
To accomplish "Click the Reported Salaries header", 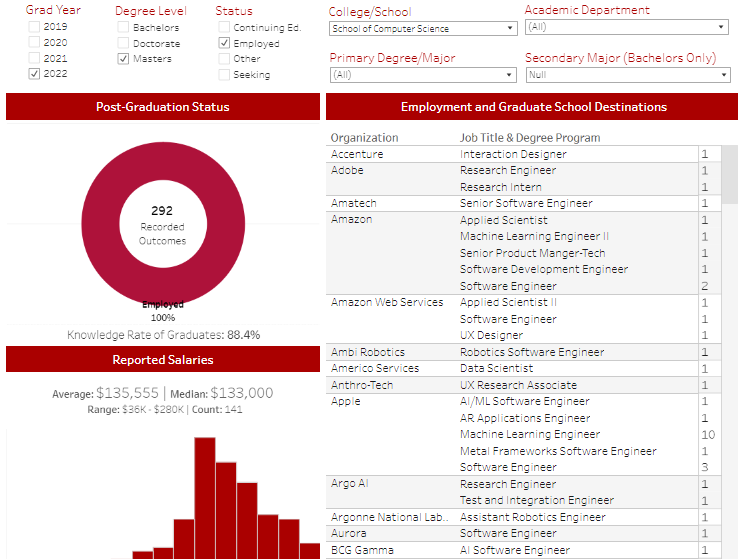I will click(x=163, y=360).
